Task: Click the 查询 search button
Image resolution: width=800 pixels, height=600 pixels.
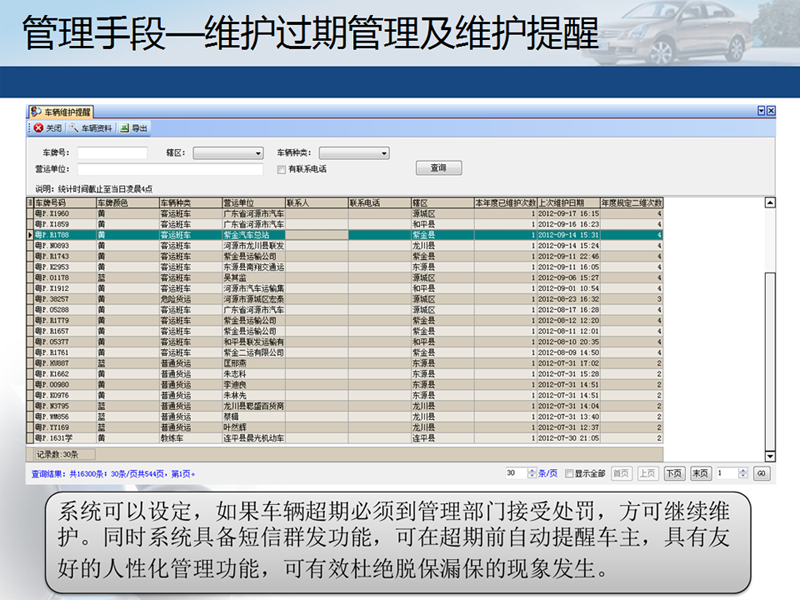Action: coord(438,168)
